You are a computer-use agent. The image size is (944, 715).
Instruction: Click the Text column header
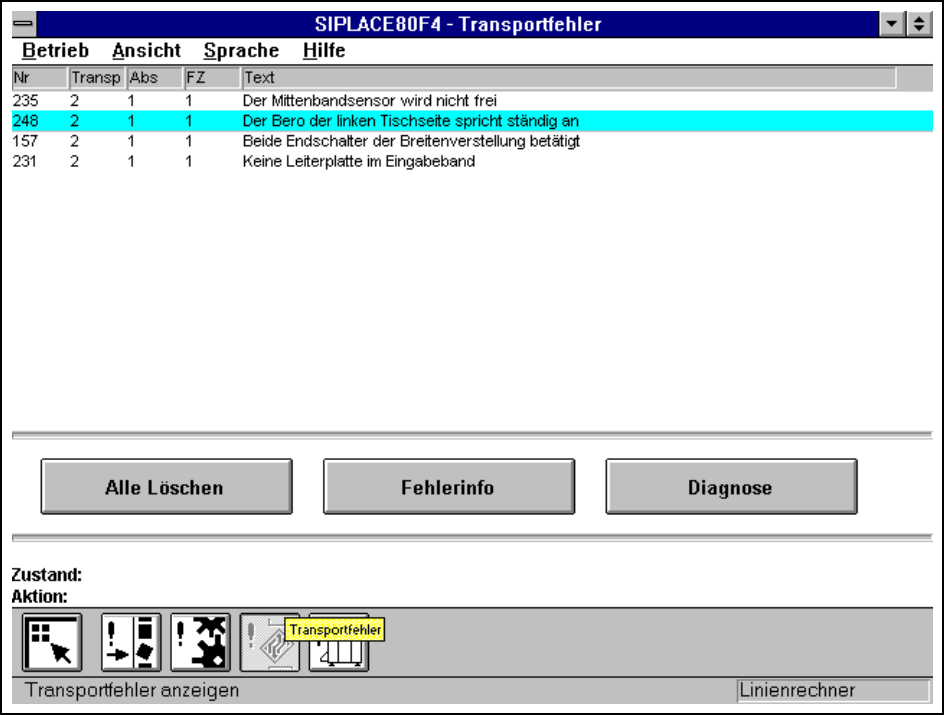click(x=569, y=78)
